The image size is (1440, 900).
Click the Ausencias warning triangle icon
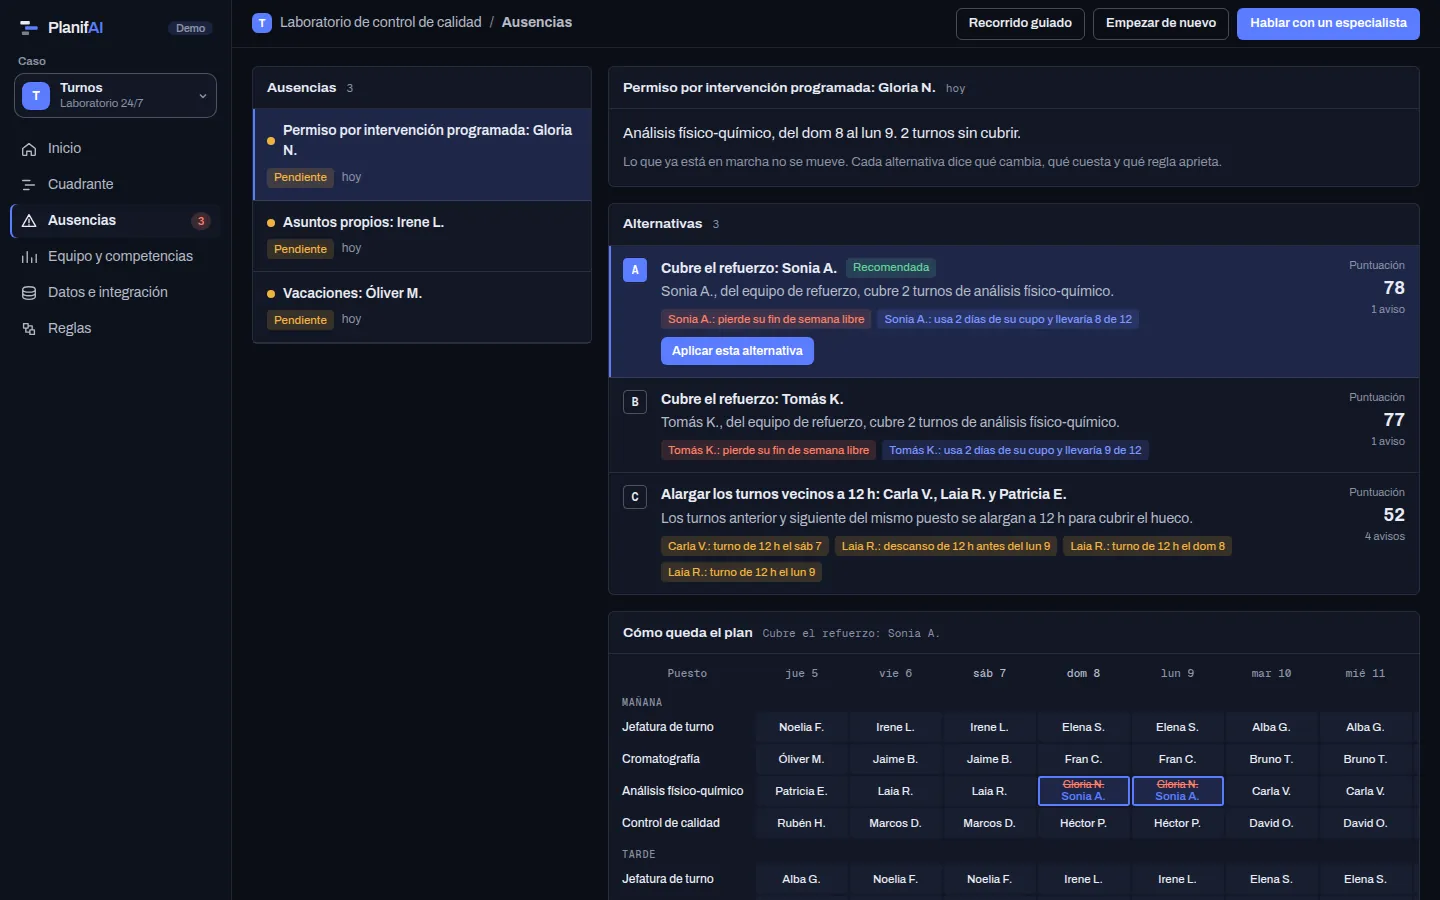coord(29,221)
